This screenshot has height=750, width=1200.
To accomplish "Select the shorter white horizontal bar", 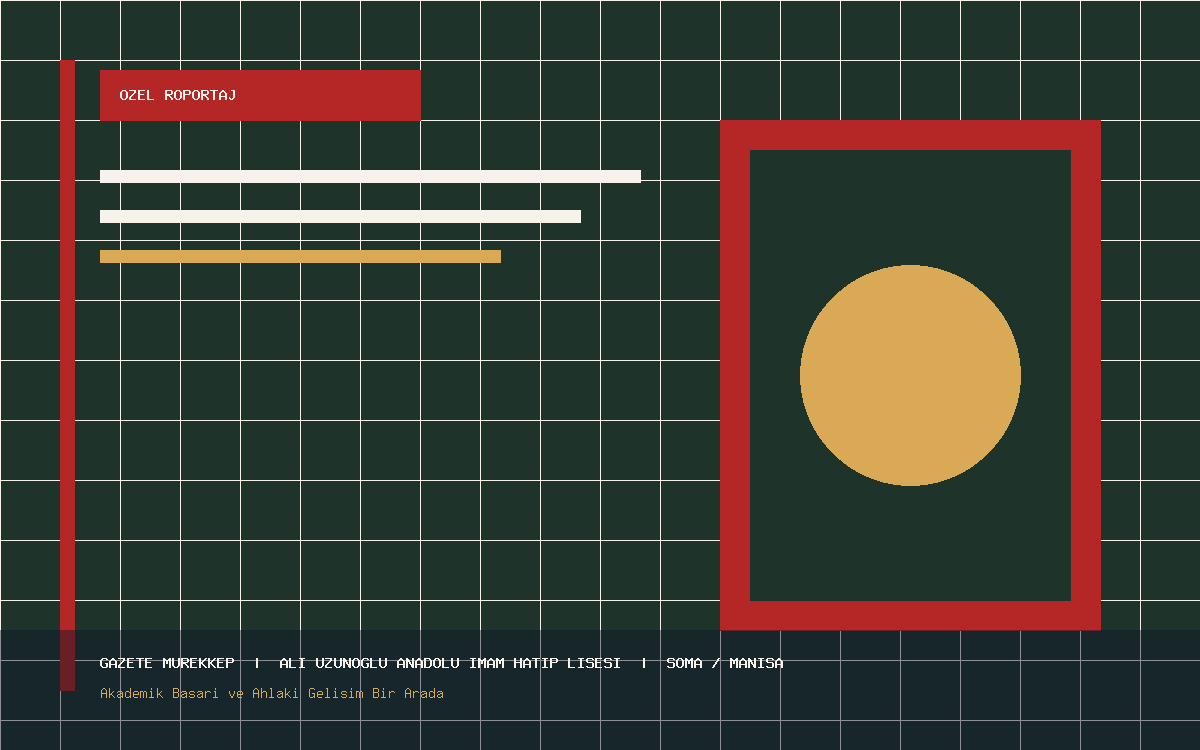I will click(x=340, y=216).
